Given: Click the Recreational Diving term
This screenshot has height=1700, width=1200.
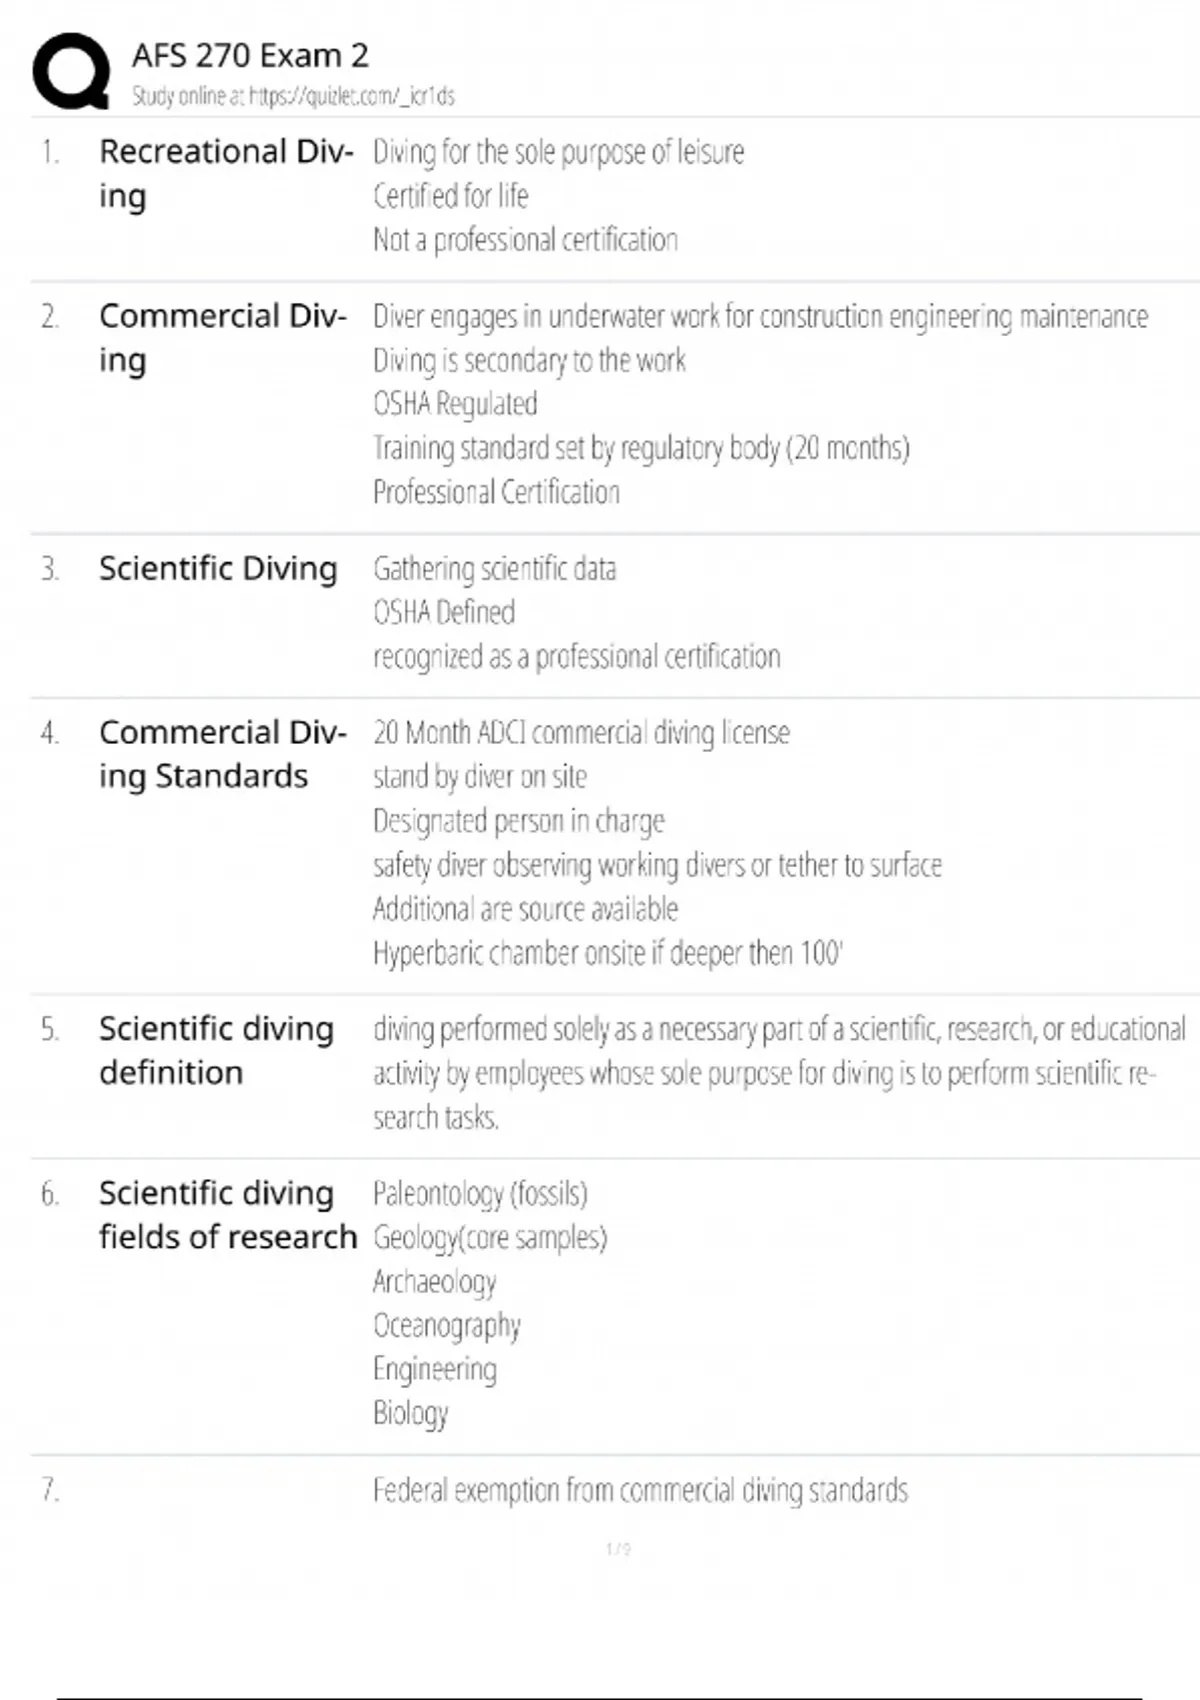Looking at the screenshot, I should [226, 173].
